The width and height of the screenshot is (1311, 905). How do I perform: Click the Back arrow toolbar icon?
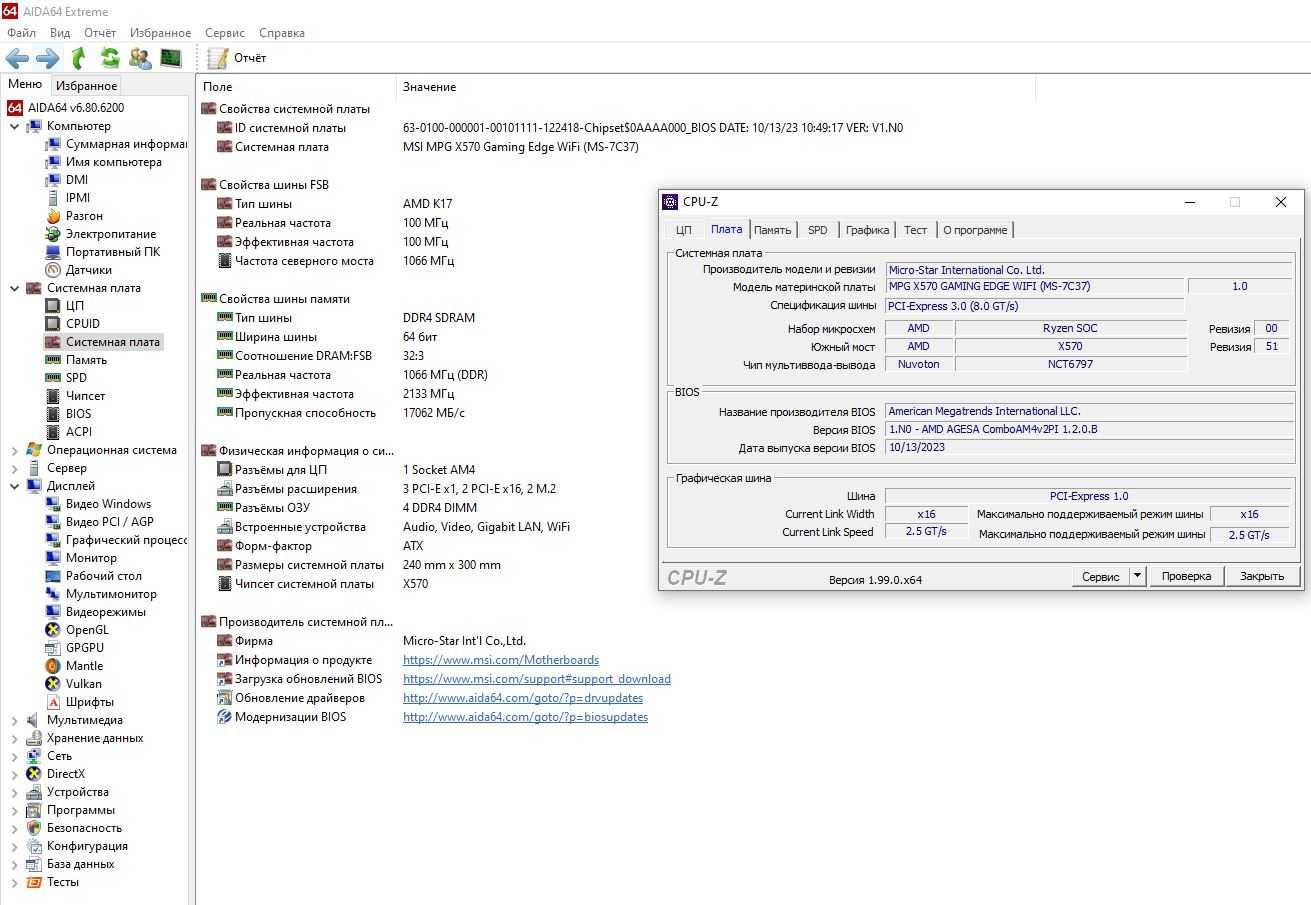17,58
